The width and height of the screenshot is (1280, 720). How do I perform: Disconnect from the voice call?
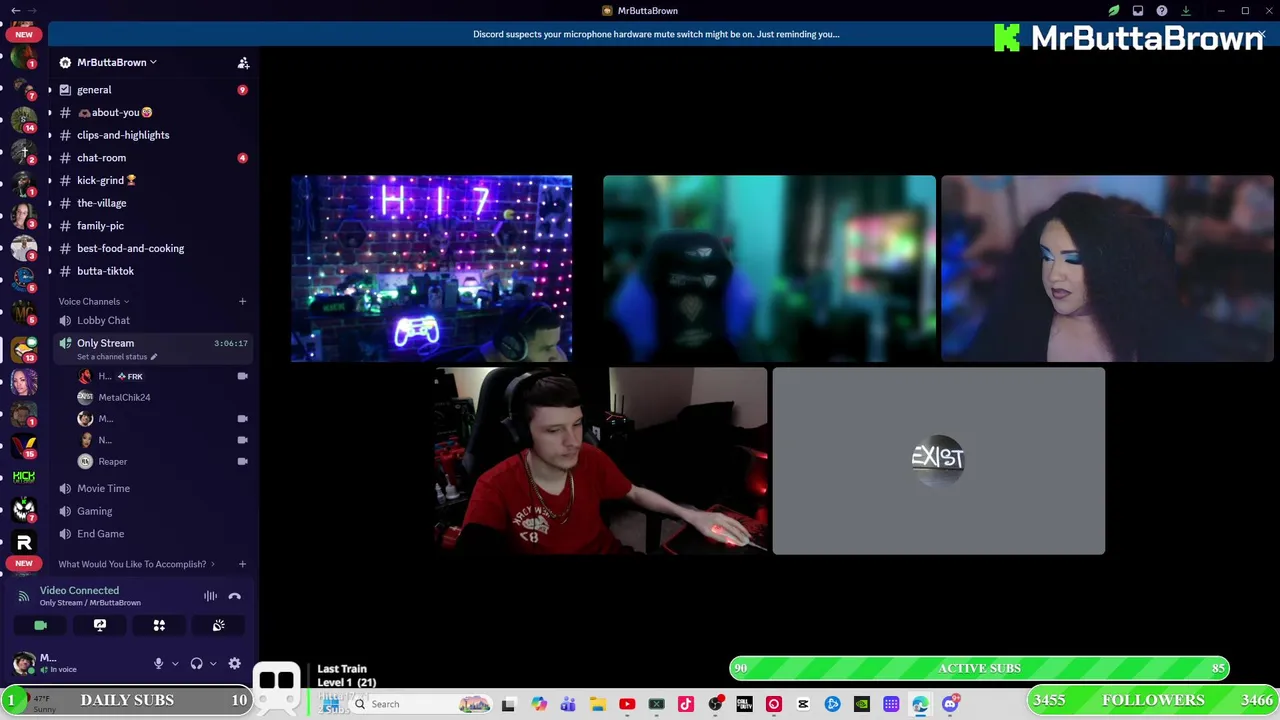(x=234, y=596)
